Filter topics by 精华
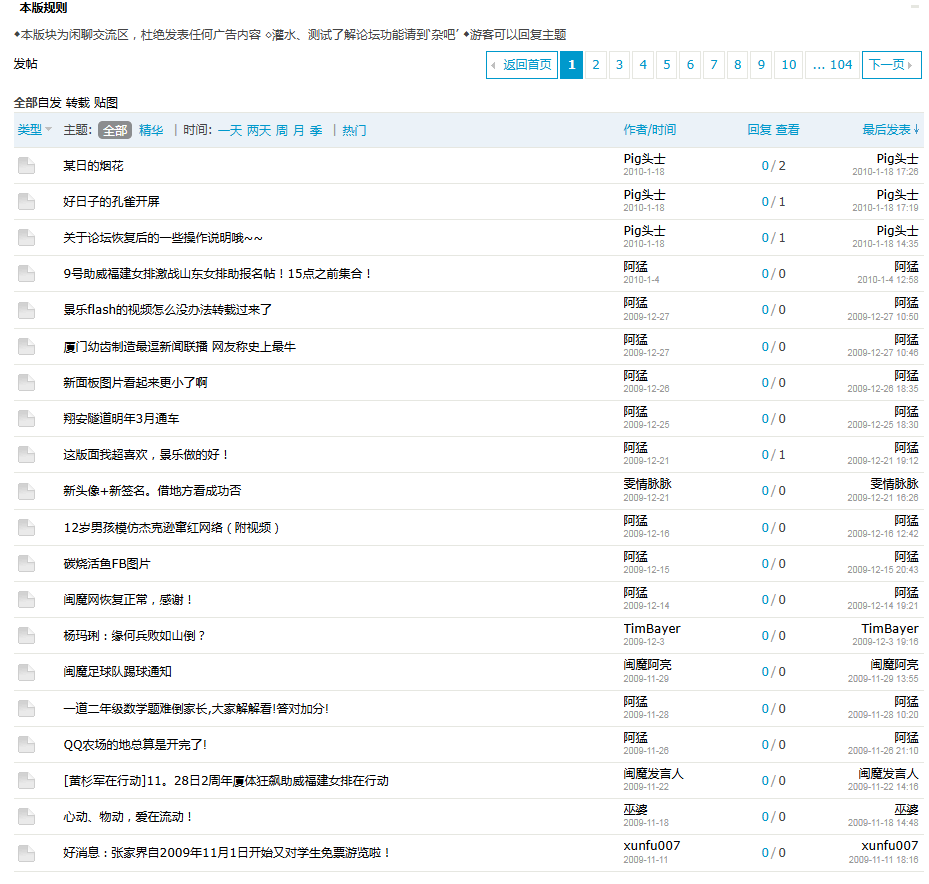 [x=151, y=130]
